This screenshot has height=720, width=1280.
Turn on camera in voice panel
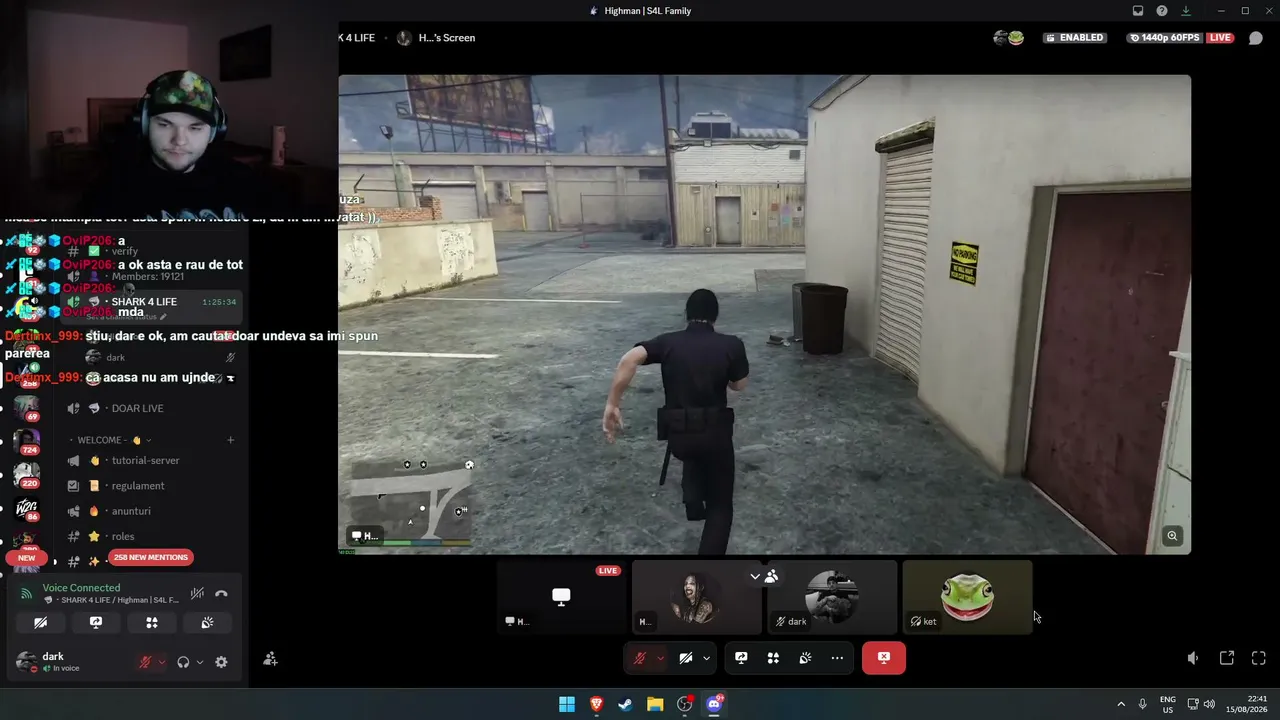40,622
